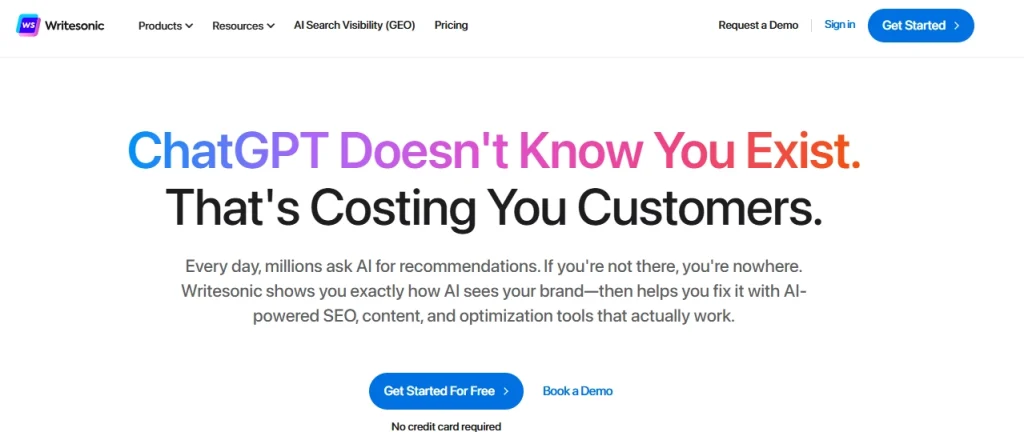
Task: Click the chevron next to Products
Action: coord(189,26)
